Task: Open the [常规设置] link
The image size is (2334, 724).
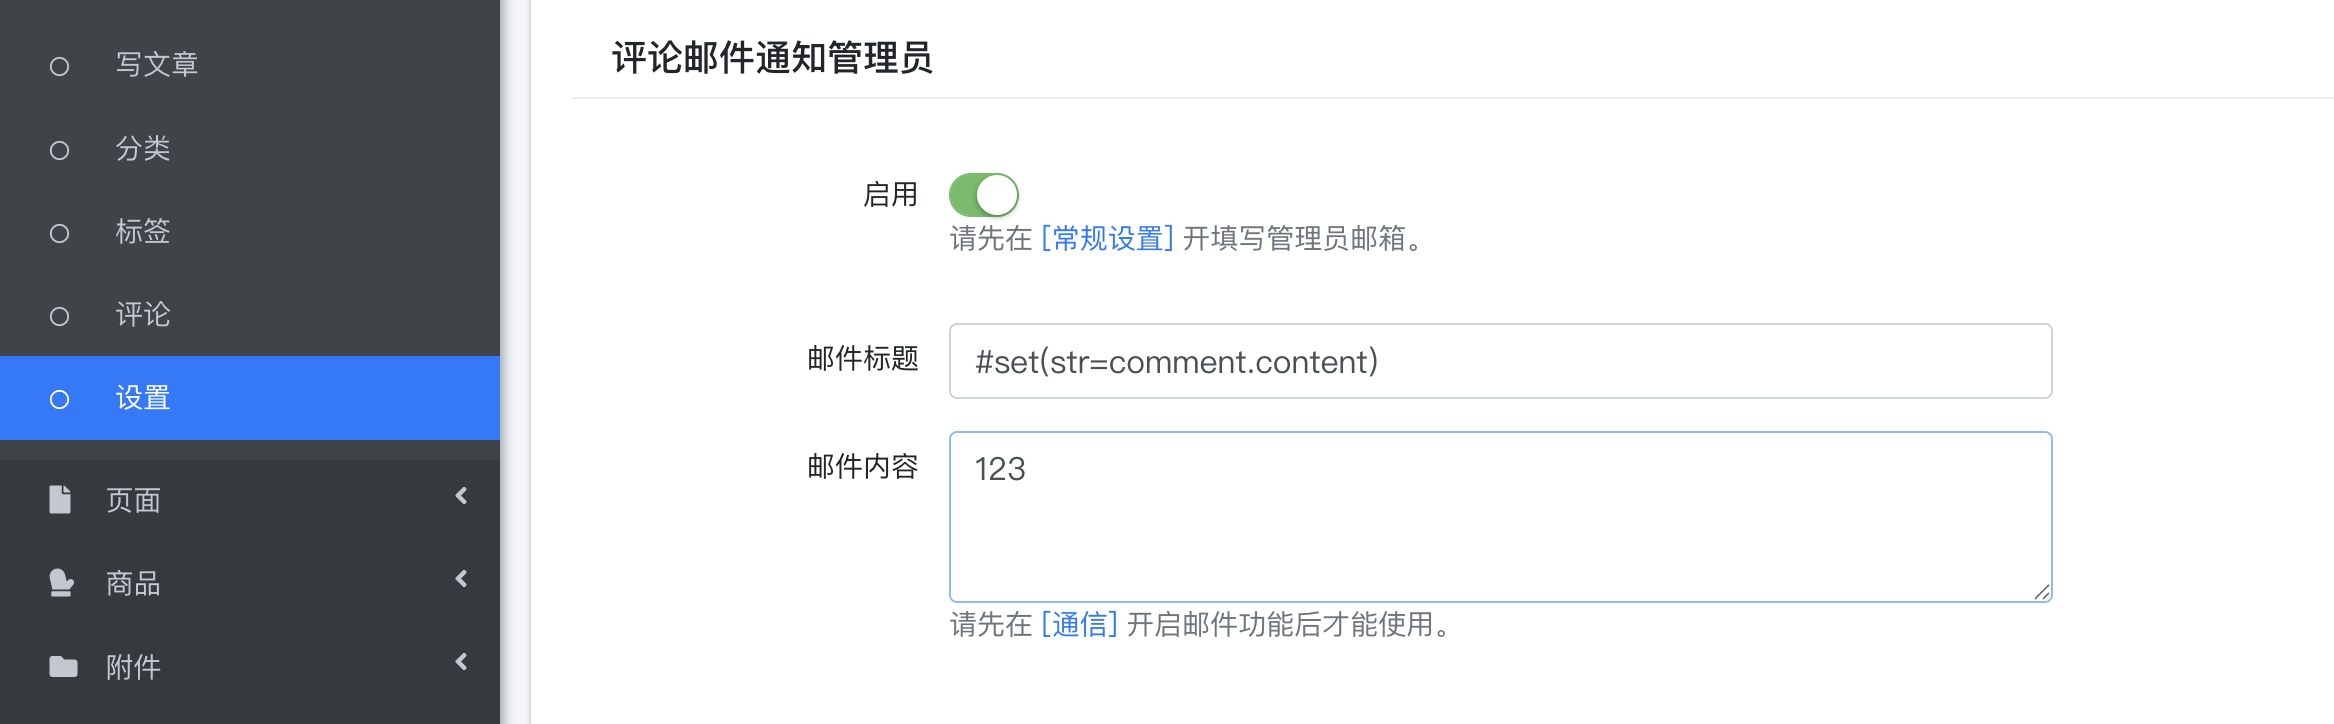Action: pos(1107,239)
